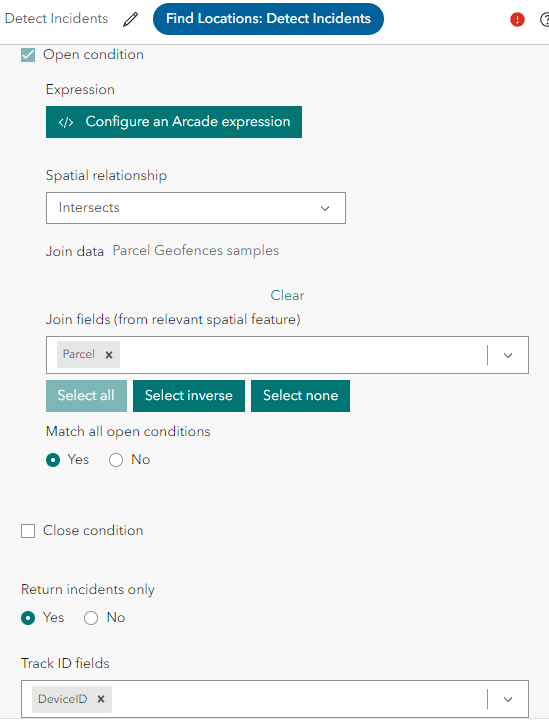This screenshot has width=549, height=723.
Task: Select No for Return incidents only
Action: point(91,618)
